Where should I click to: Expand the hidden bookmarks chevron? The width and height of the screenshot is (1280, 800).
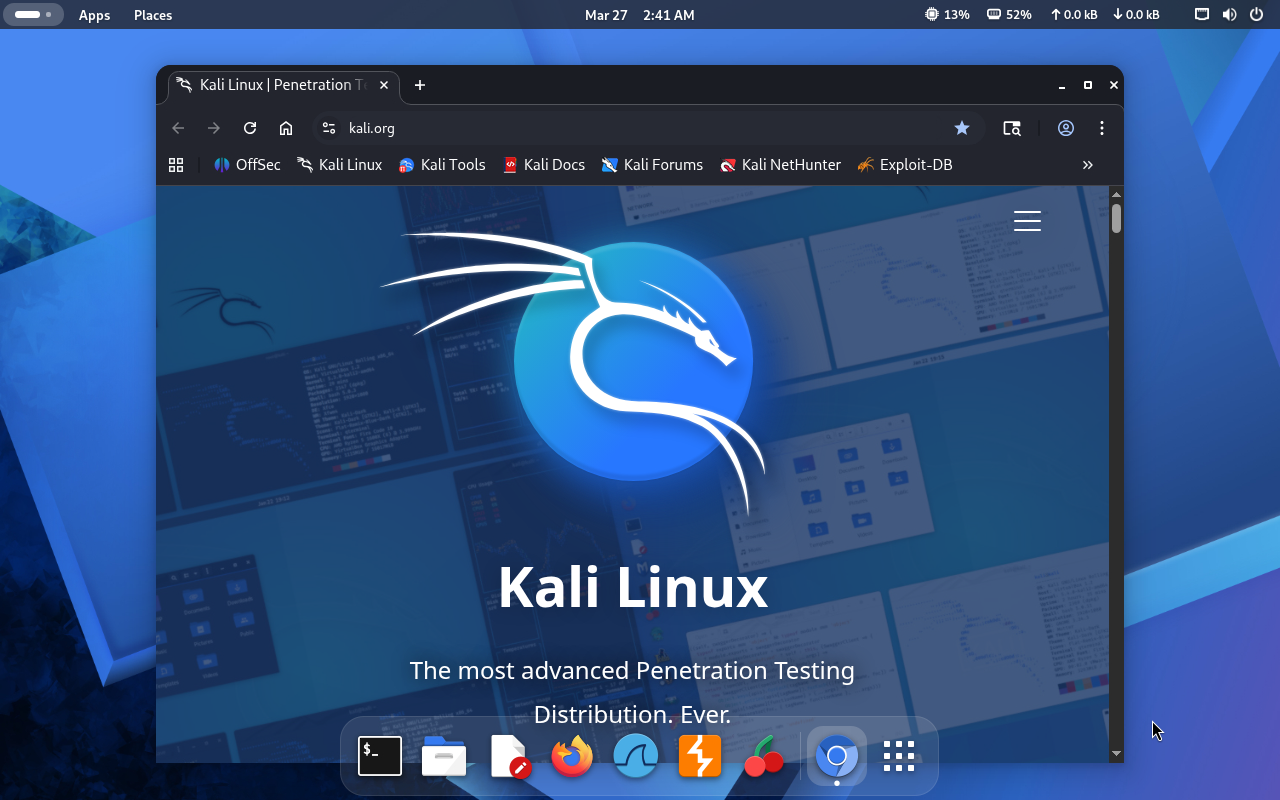point(1088,165)
